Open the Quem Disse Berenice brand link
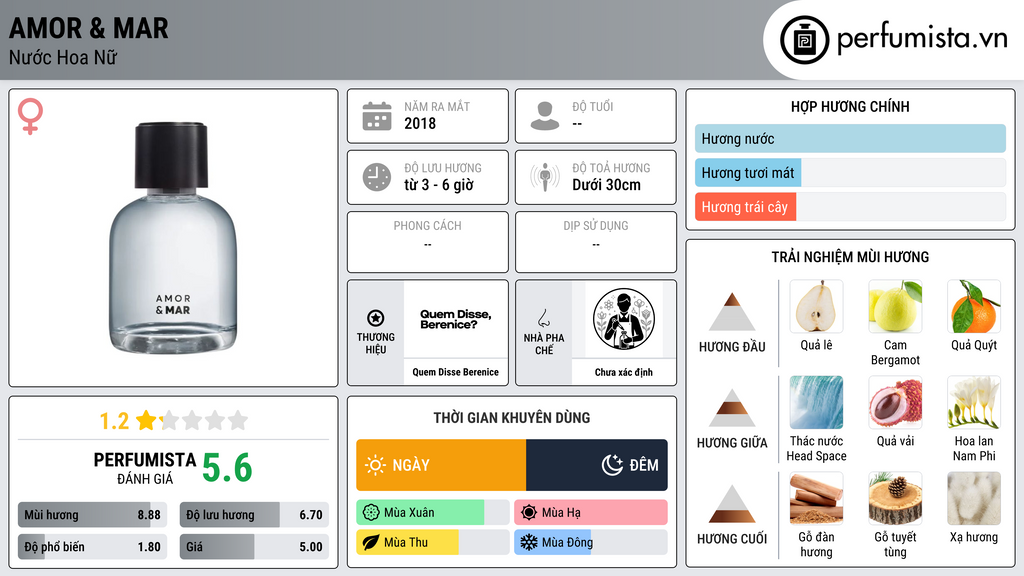This screenshot has width=1024, height=576. 455,372
